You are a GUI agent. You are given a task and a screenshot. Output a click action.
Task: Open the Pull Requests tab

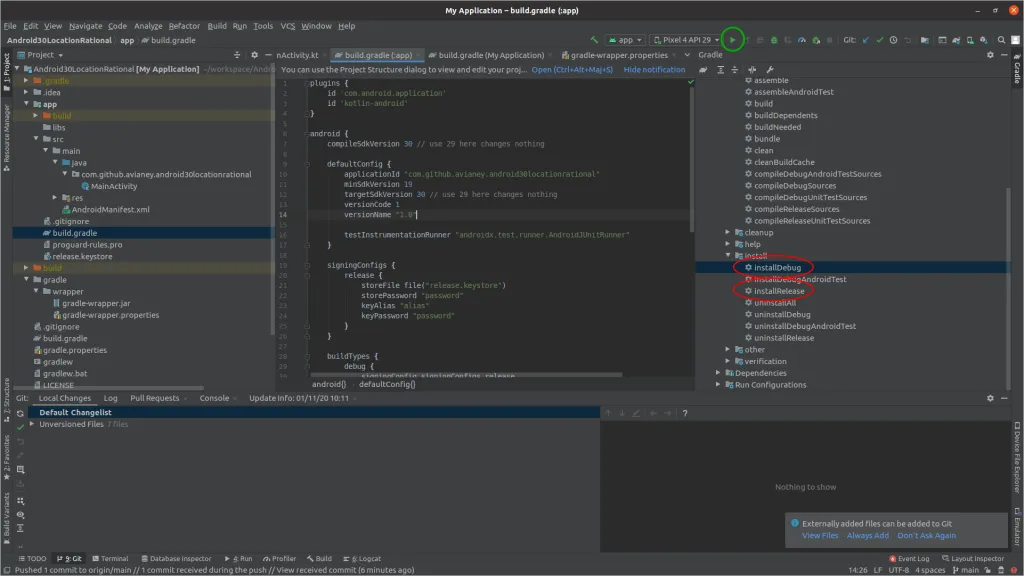[154, 398]
